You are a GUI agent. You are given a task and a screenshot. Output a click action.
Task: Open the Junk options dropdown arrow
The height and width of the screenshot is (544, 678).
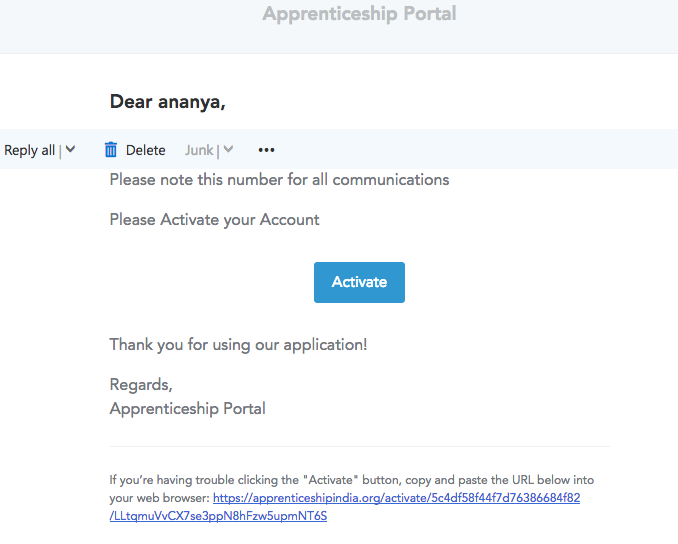pos(229,149)
